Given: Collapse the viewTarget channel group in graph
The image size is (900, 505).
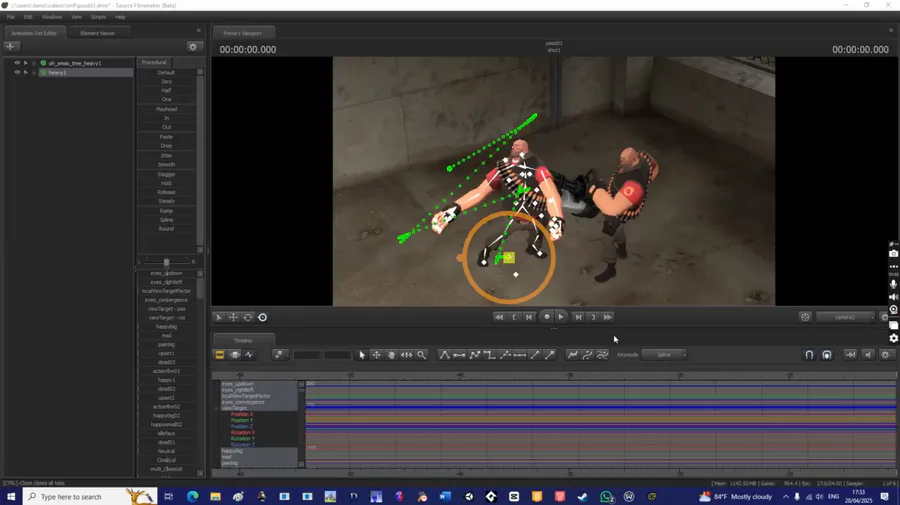Looking at the screenshot, I should point(217,408).
